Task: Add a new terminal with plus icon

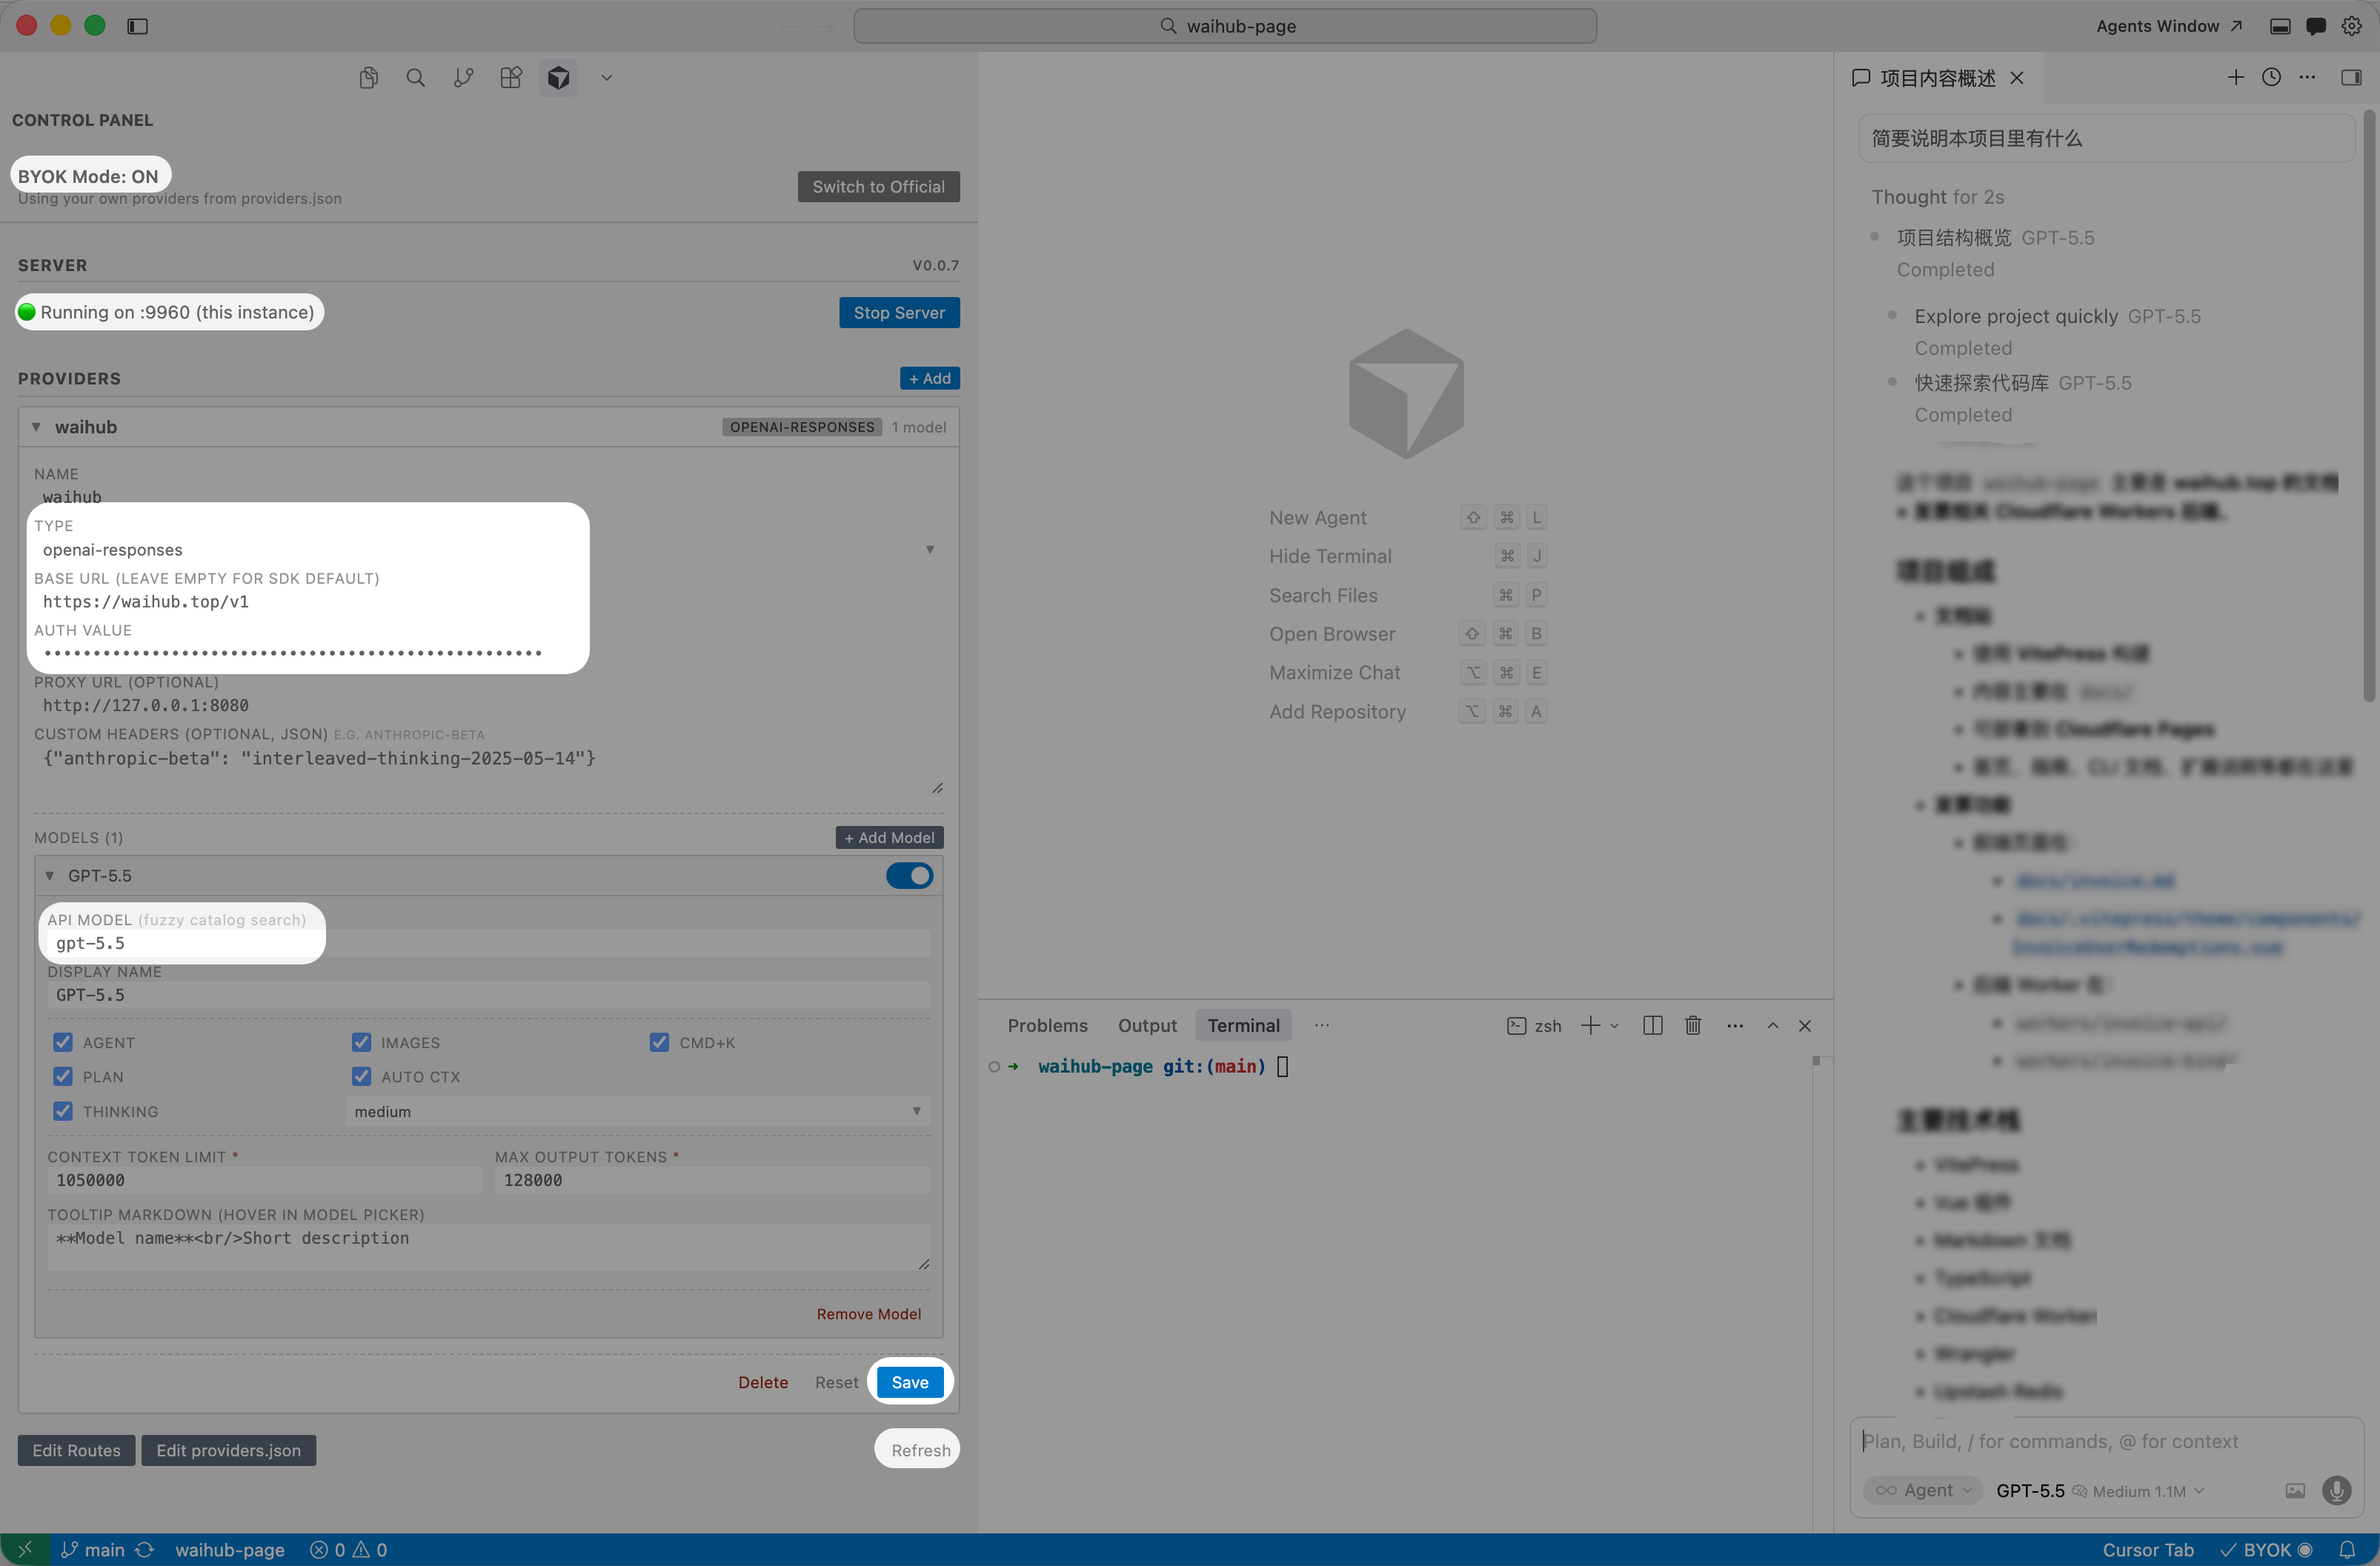Action: [x=1590, y=1026]
